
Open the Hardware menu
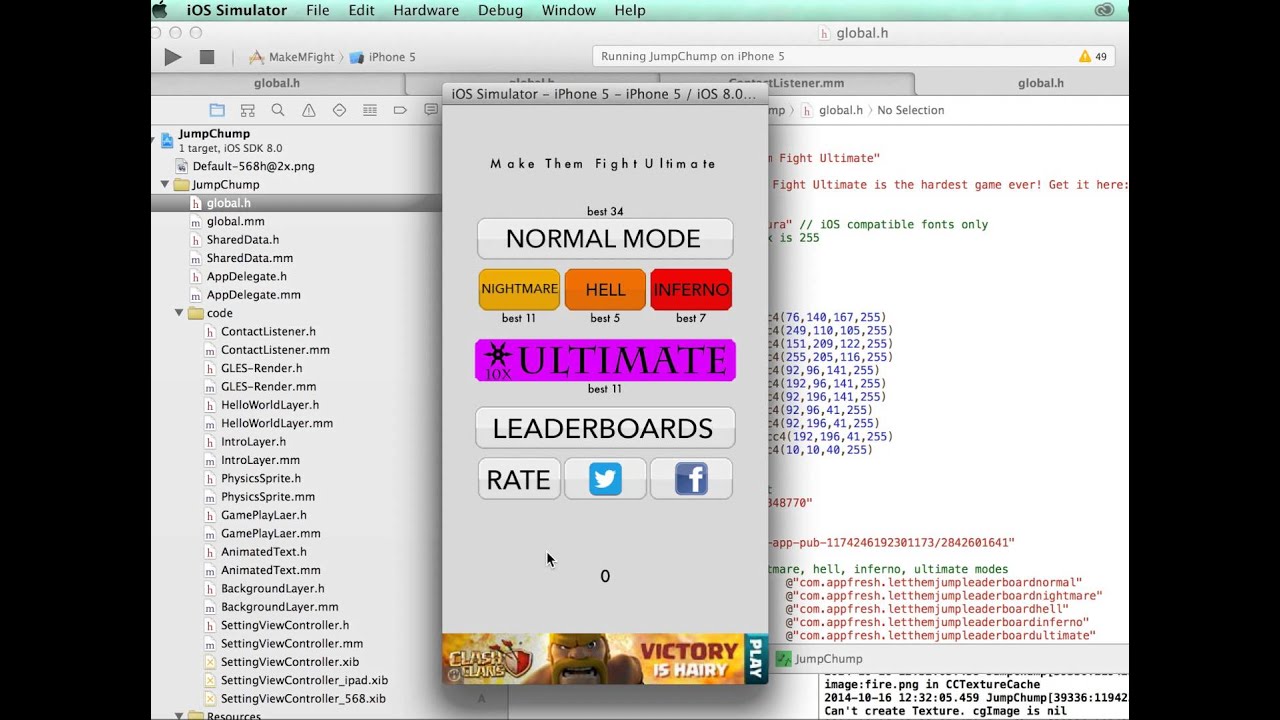426,10
